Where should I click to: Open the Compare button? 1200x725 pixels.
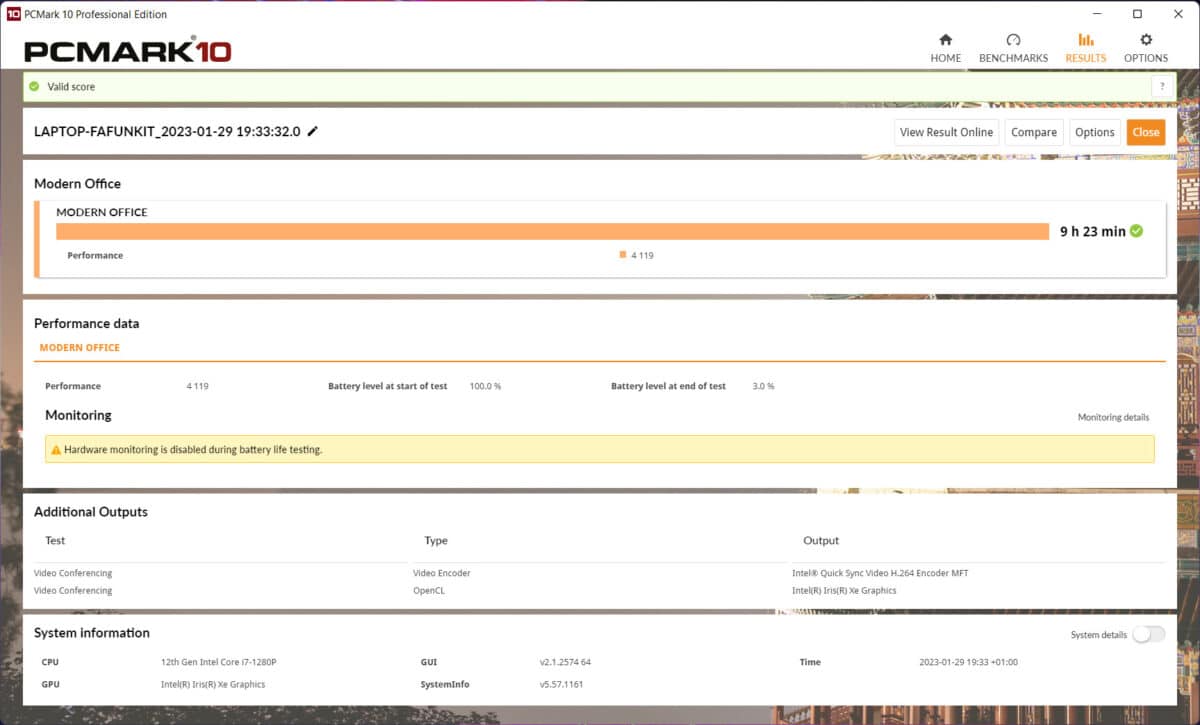point(1034,132)
